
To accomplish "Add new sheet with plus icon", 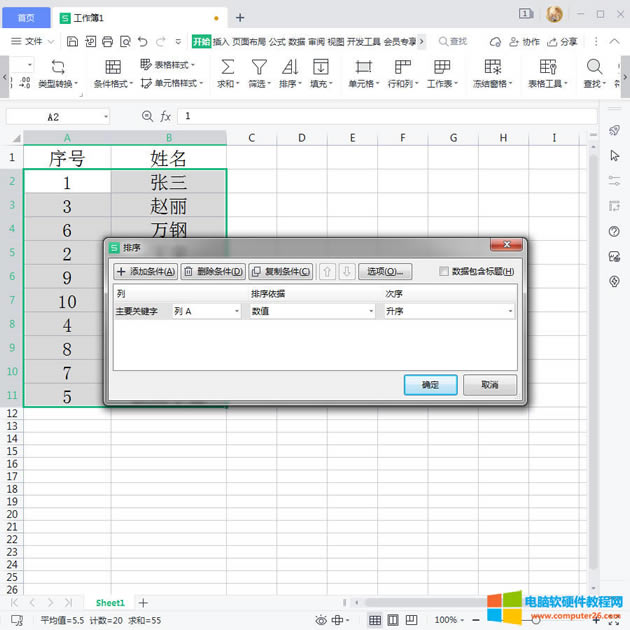I will click(143, 603).
